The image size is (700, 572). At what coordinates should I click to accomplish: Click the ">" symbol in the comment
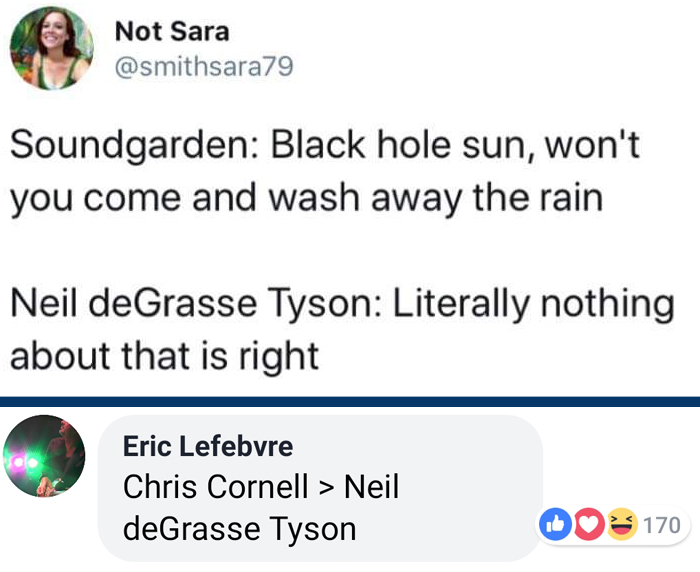point(326,487)
